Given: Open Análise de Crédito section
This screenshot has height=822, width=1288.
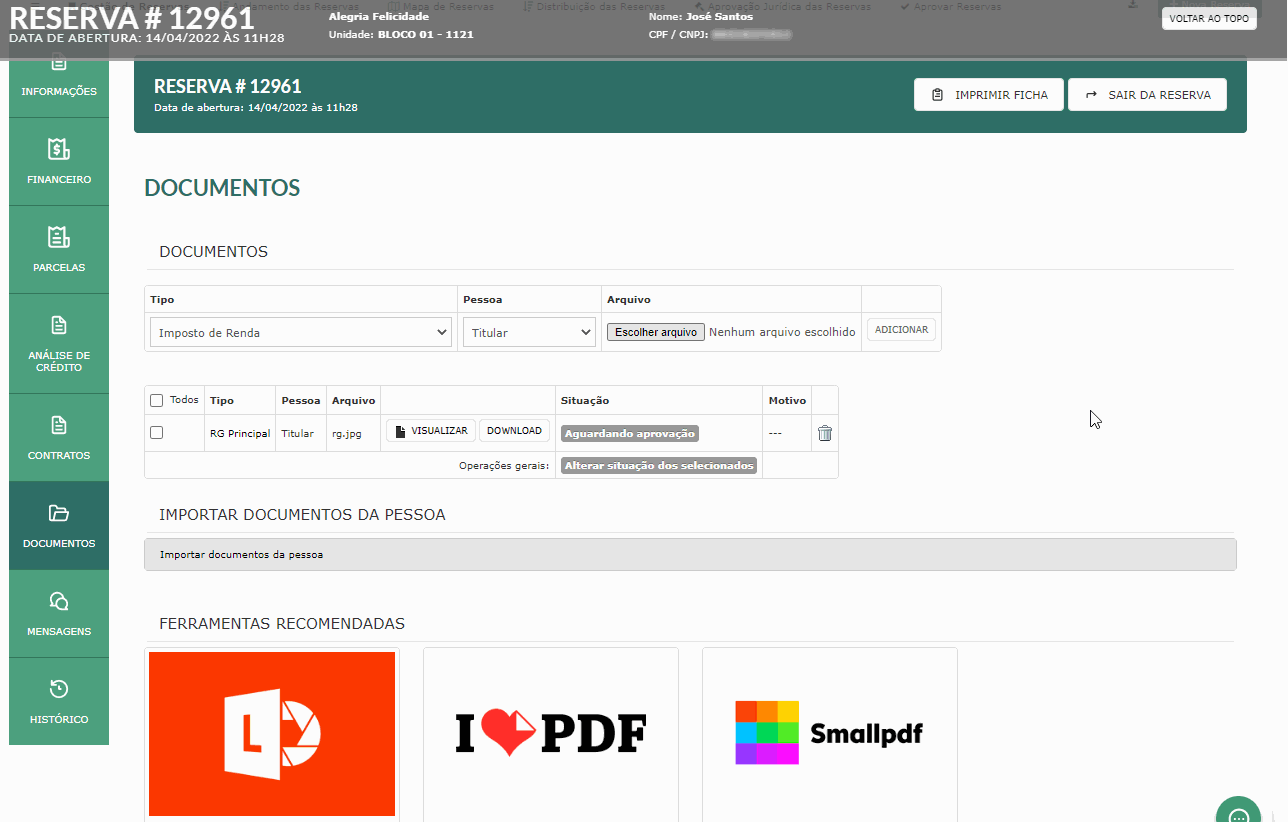Looking at the screenshot, I should [x=59, y=344].
